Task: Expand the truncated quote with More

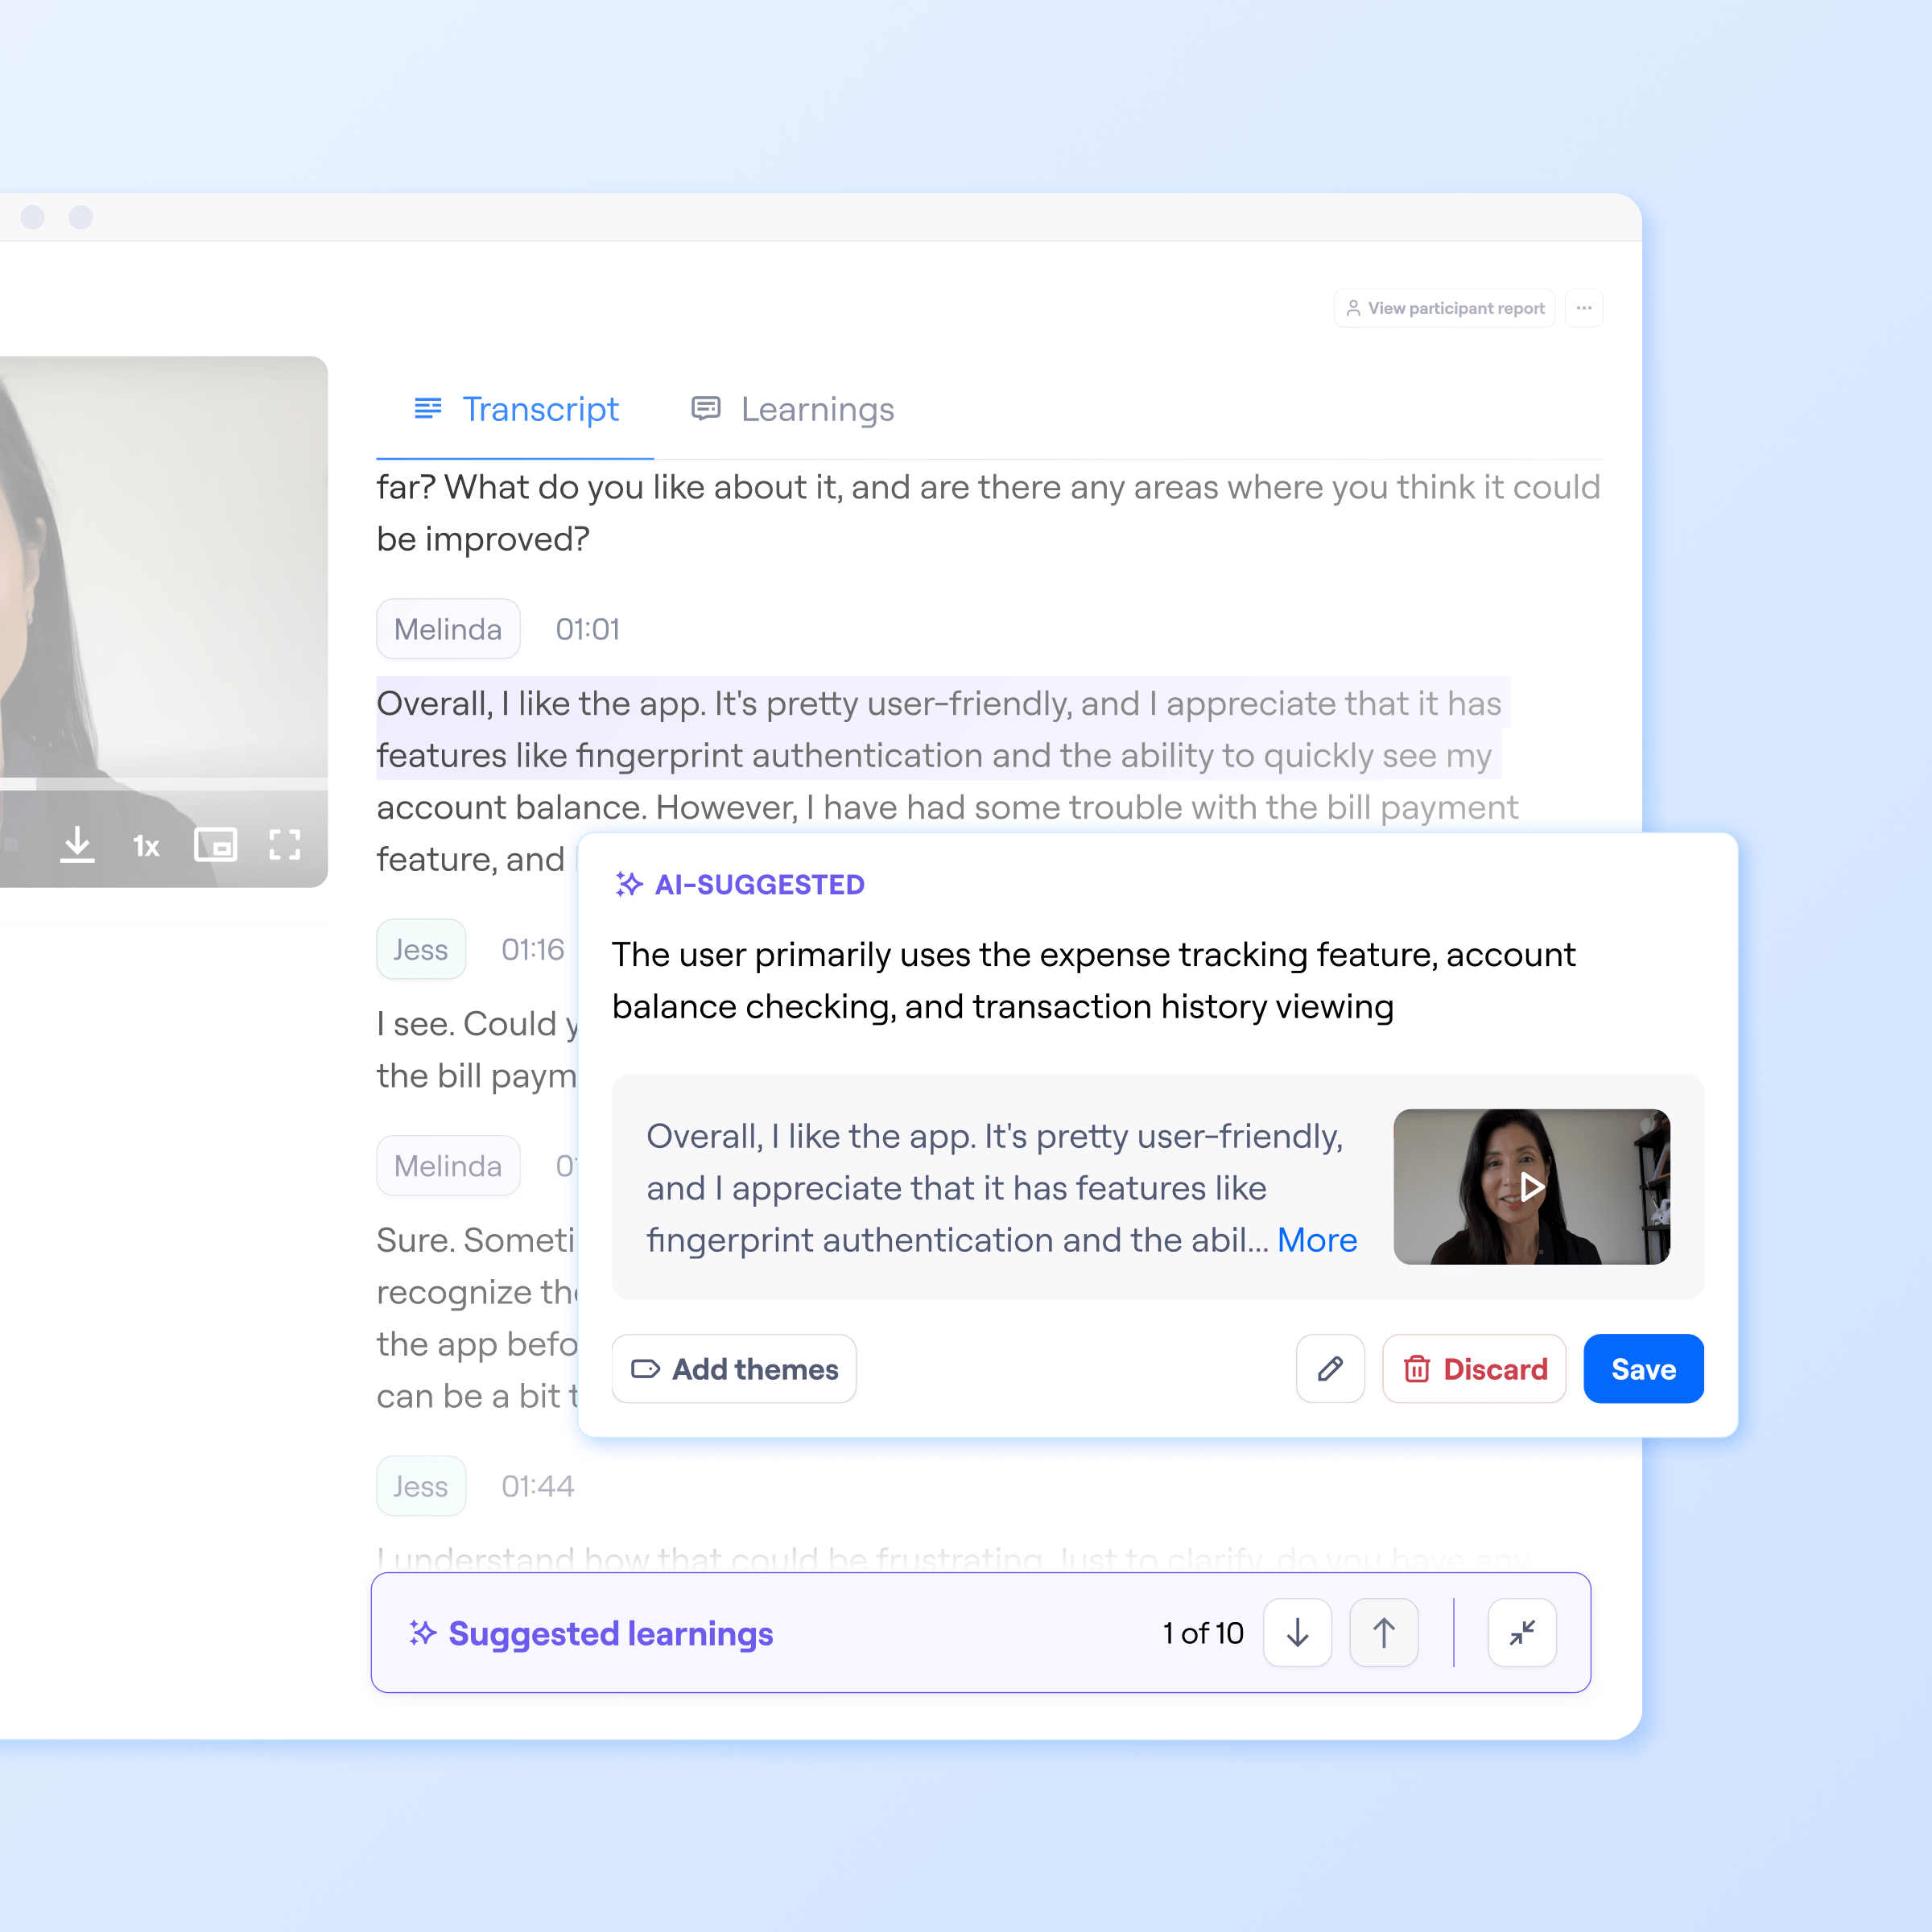Action: click(1317, 1240)
